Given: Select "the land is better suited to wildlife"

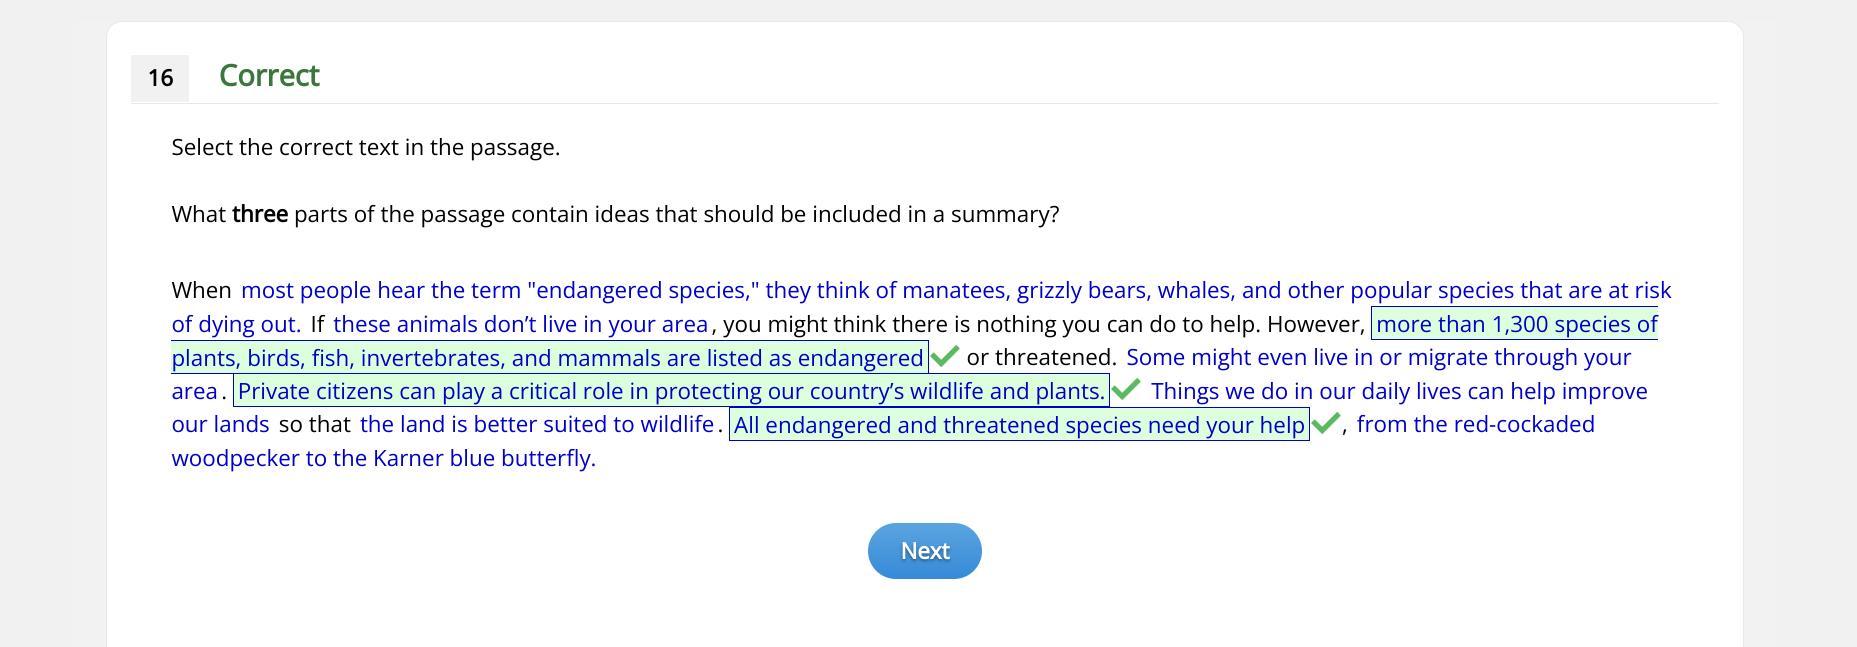Looking at the screenshot, I should (537, 424).
